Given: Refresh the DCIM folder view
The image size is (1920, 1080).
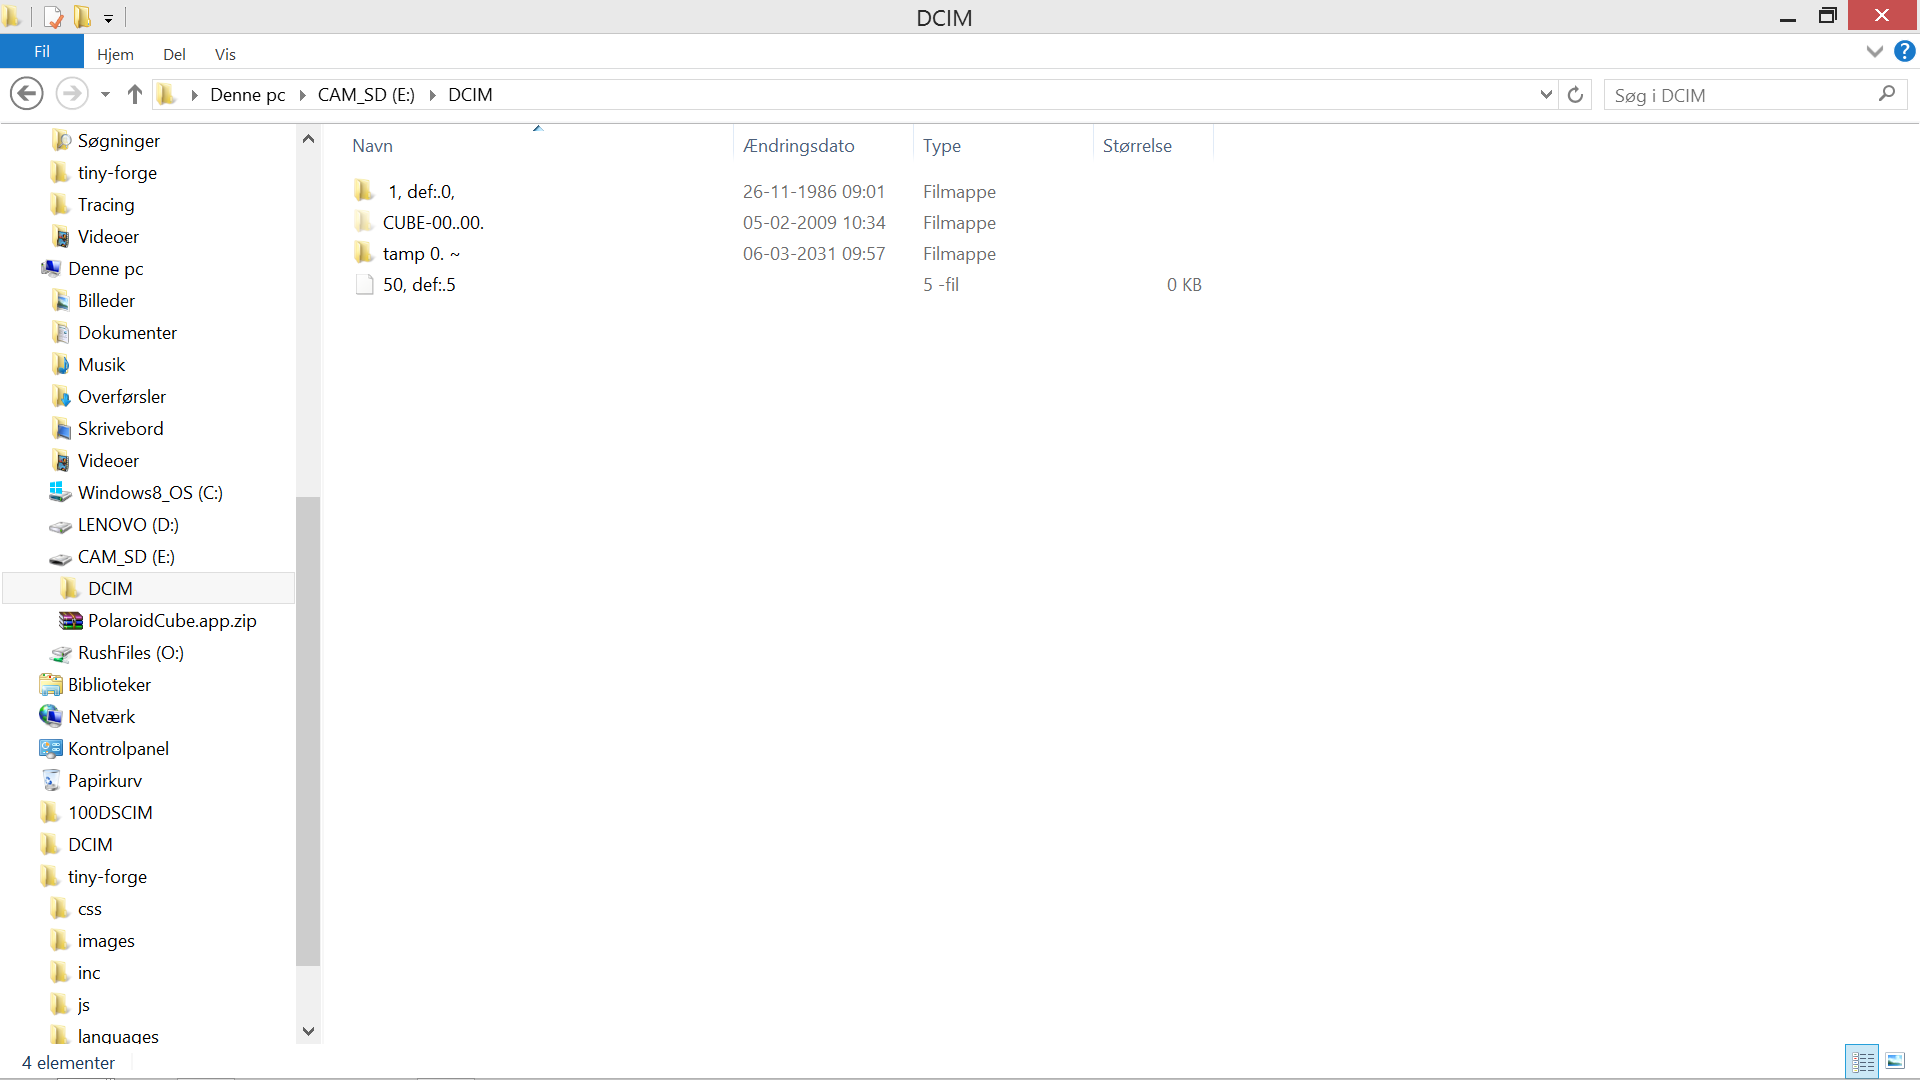Looking at the screenshot, I should pyautogui.click(x=1575, y=94).
